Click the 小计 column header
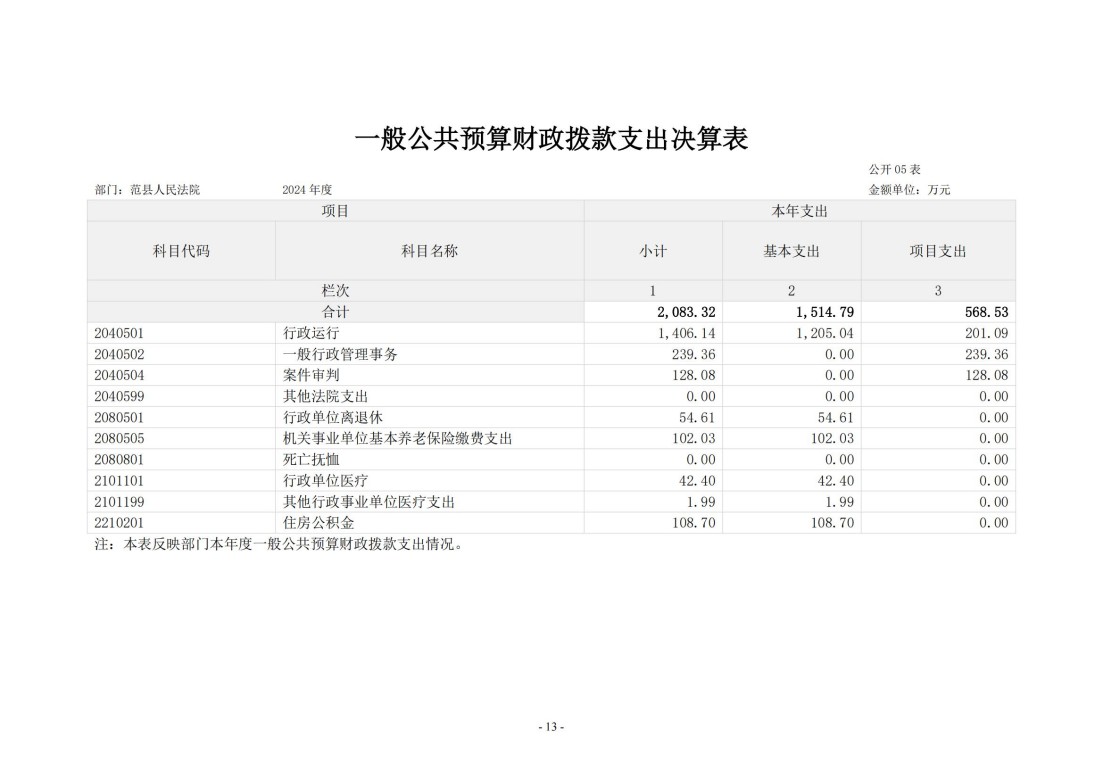This screenshot has height=780, width=1103. (653, 251)
